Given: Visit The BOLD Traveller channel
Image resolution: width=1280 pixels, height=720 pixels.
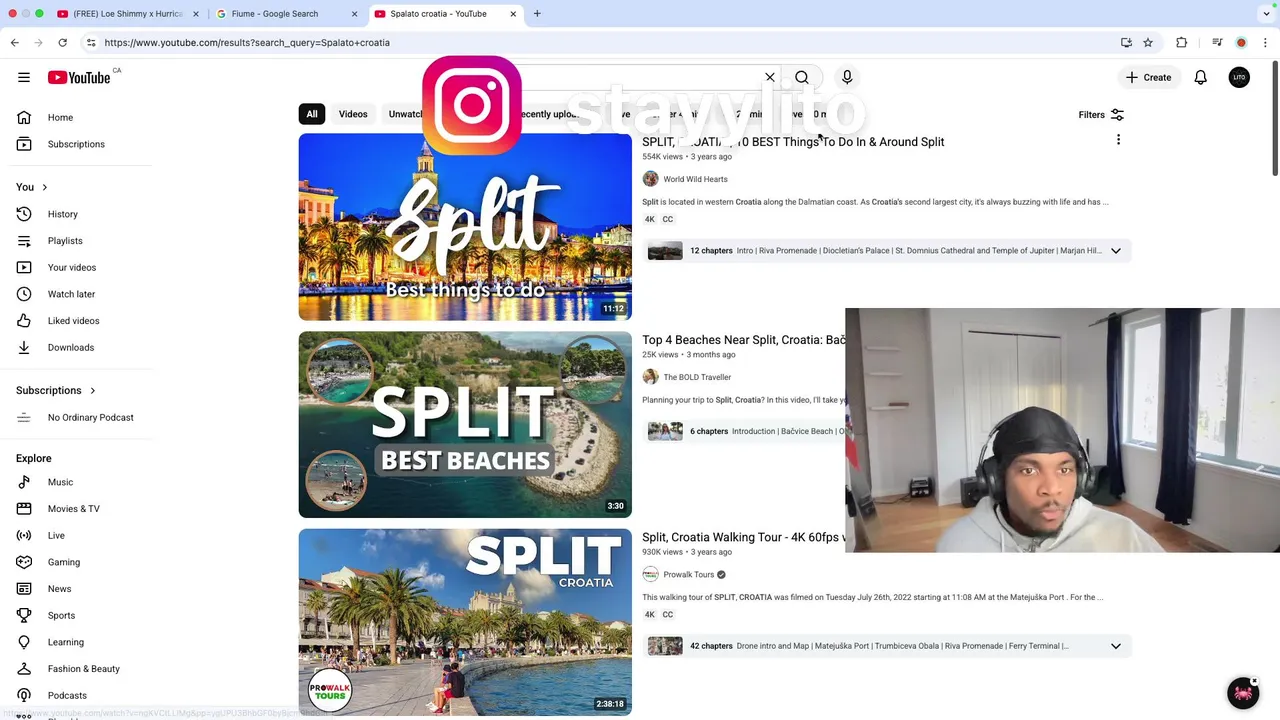Looking at the screenshot, I should coord(697,377).
